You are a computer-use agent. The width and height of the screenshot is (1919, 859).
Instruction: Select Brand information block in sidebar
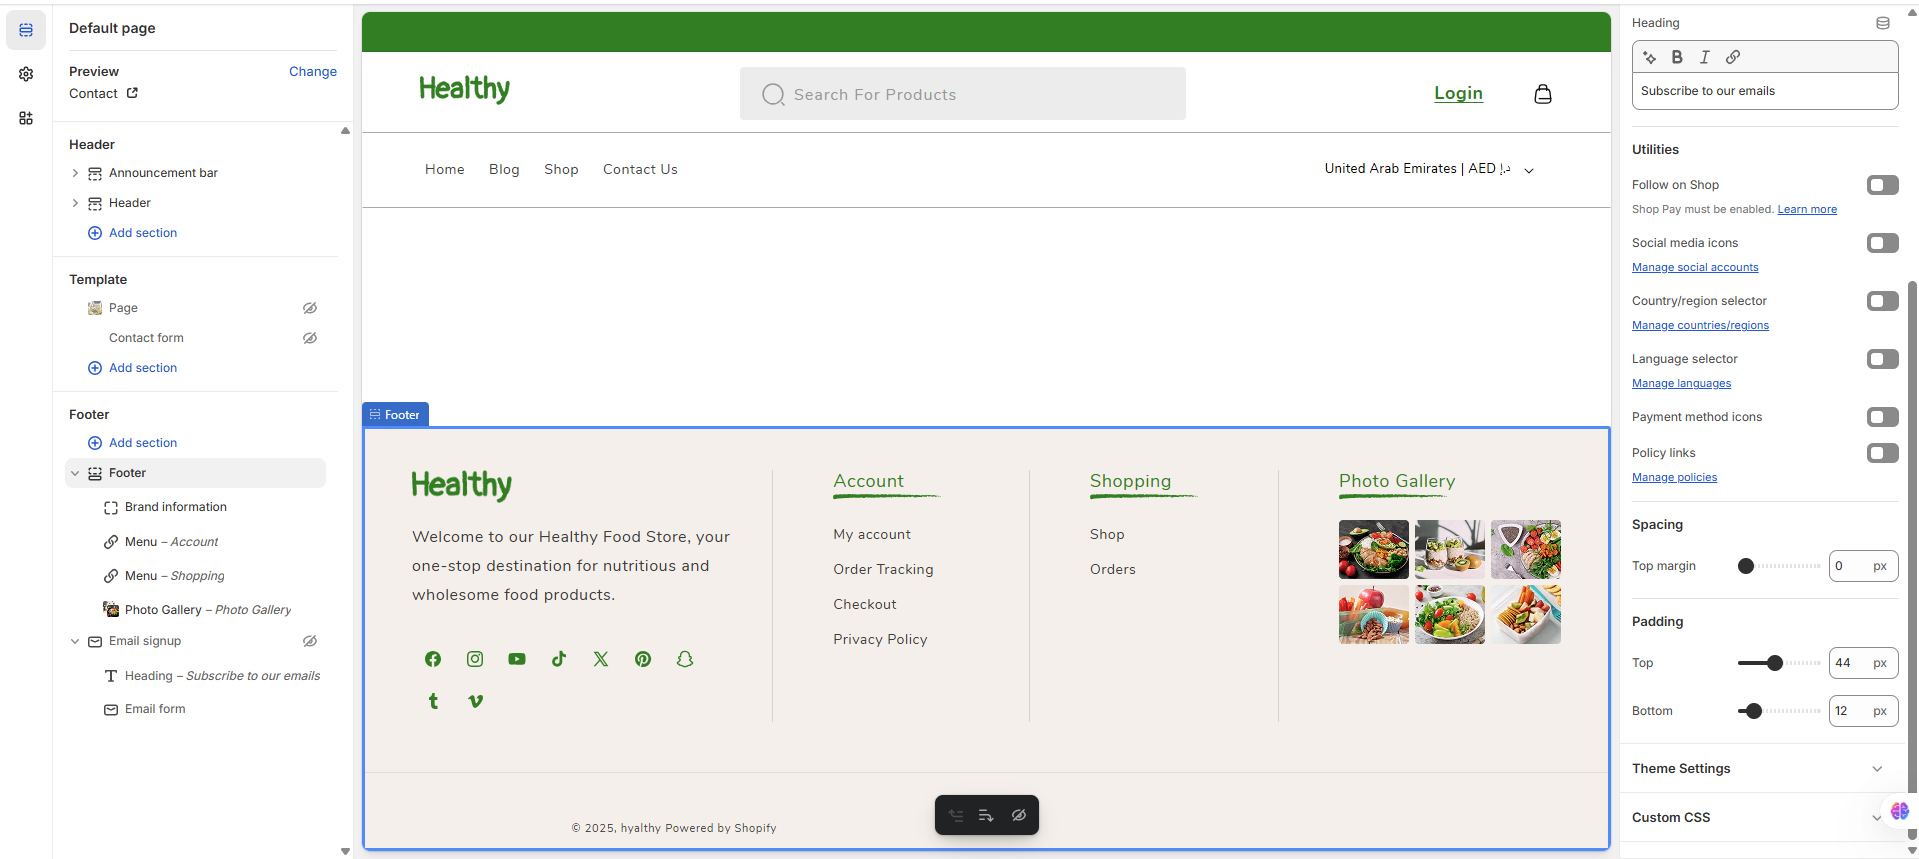175,507
